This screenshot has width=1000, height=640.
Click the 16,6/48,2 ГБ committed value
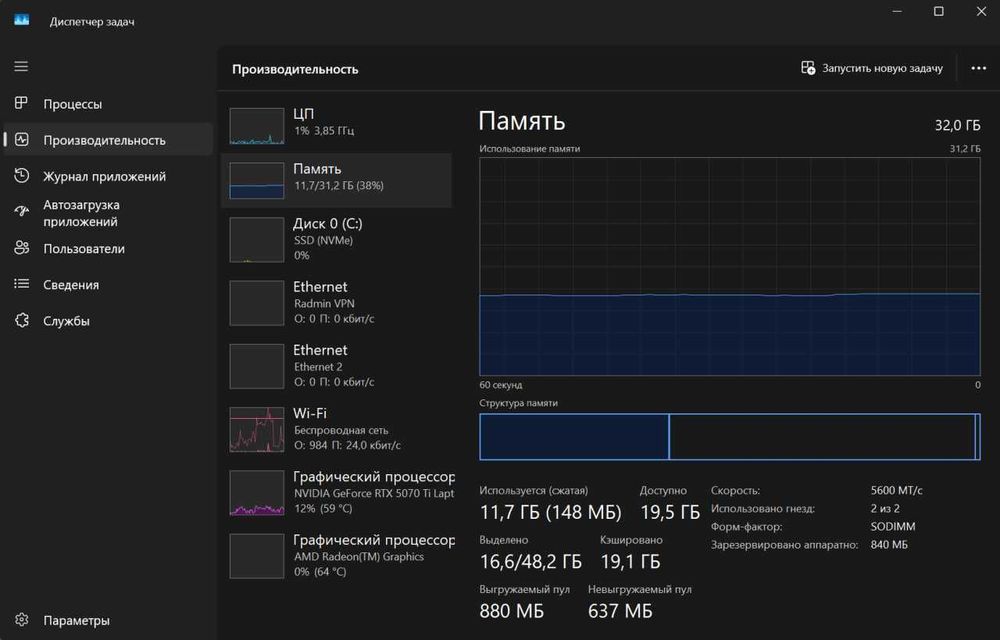pyautogui.click(x=531, y=561)
